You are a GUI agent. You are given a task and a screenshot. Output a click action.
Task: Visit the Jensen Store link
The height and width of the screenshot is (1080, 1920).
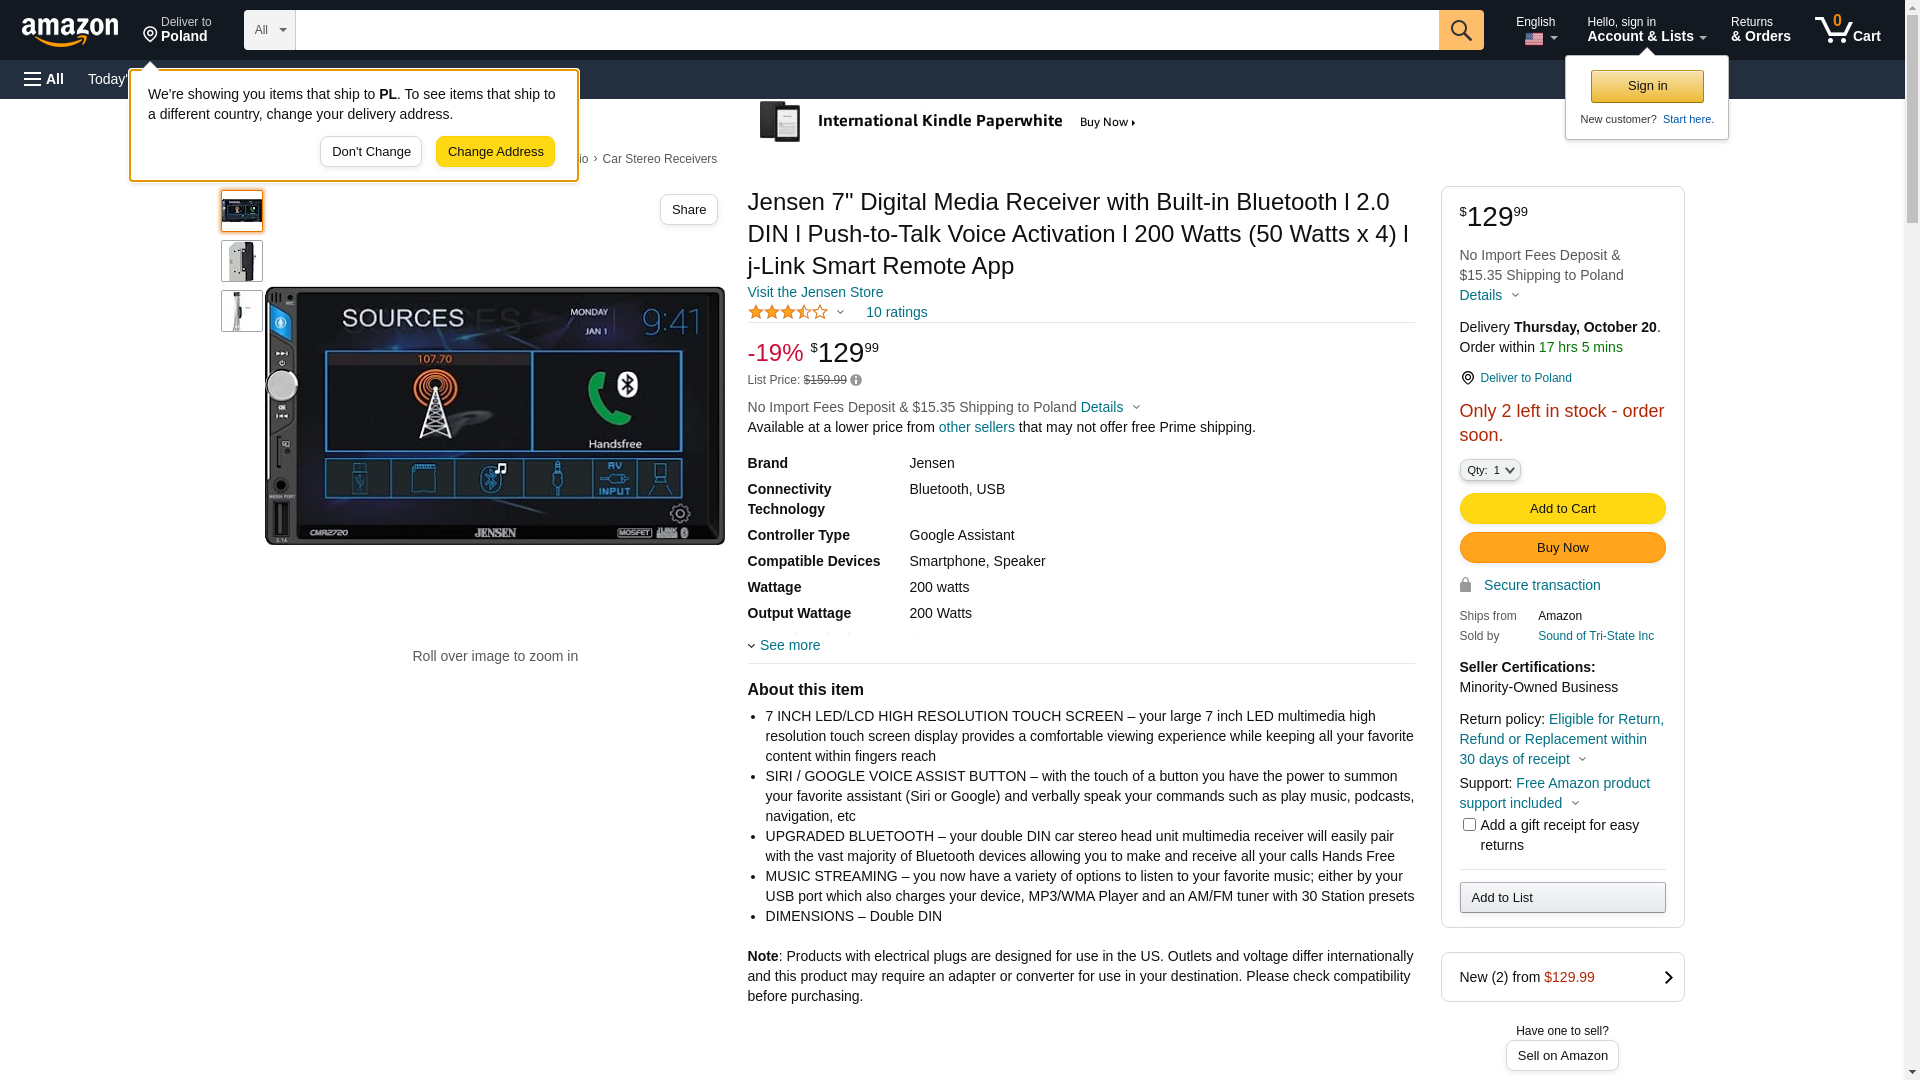click(816, 292)
